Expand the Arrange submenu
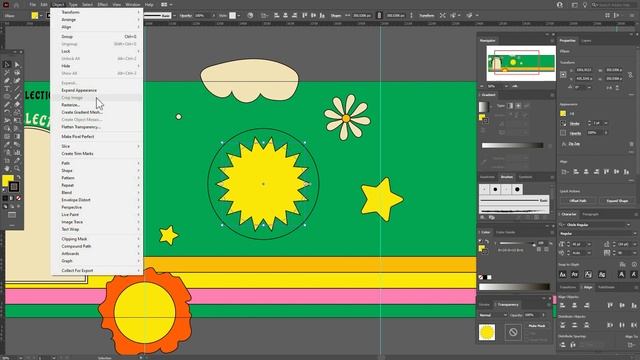 (96, 20)
